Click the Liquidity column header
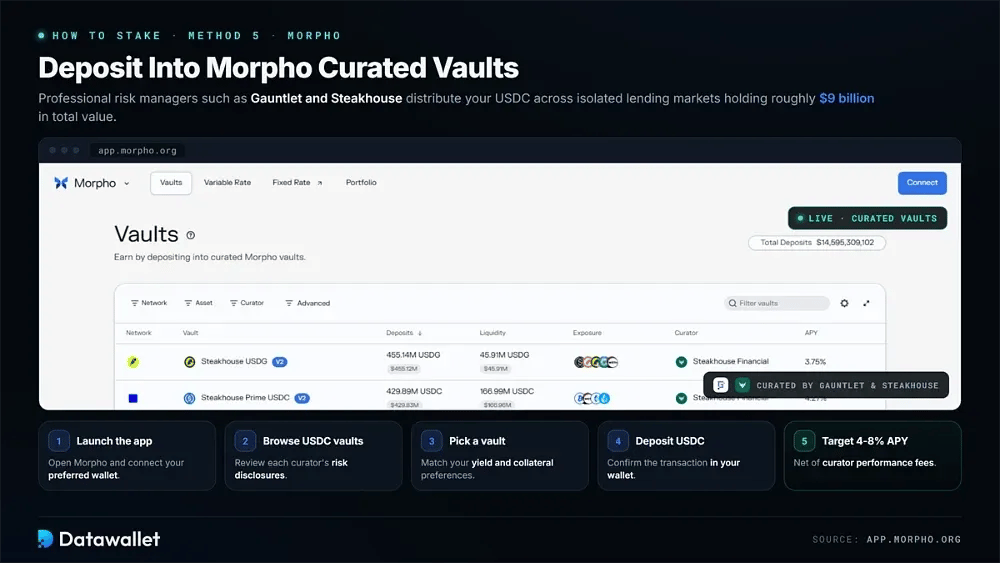The image size is (1000, 563). pos(492,333)
